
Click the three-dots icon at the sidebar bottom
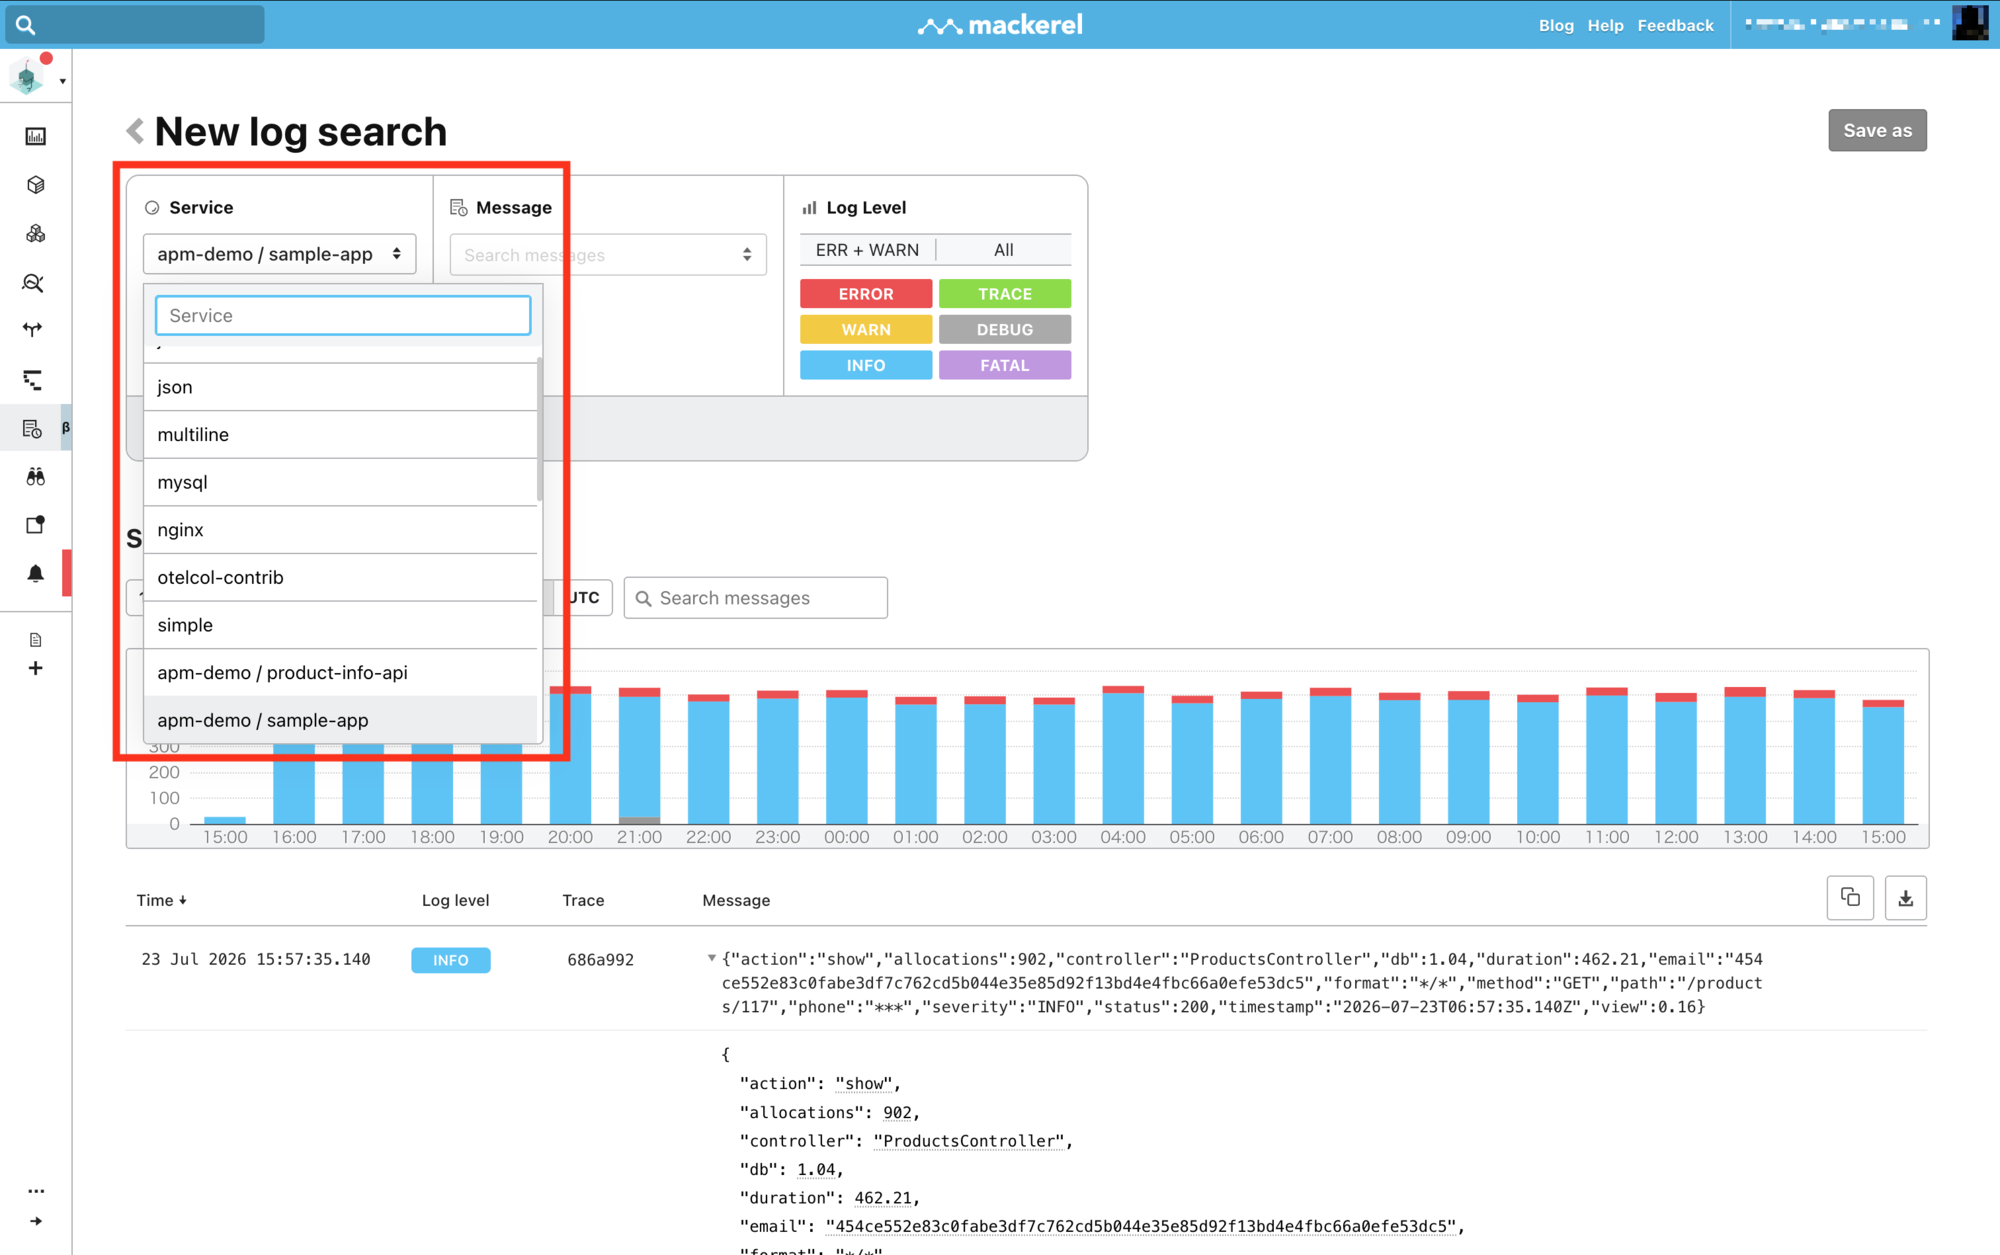pyautogui.click(x=37, y=1191)
